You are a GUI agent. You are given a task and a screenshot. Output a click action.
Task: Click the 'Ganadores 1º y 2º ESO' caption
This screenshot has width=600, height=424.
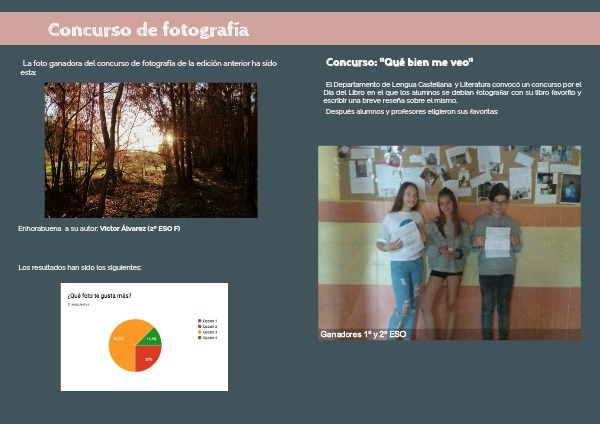click(363, 334)
